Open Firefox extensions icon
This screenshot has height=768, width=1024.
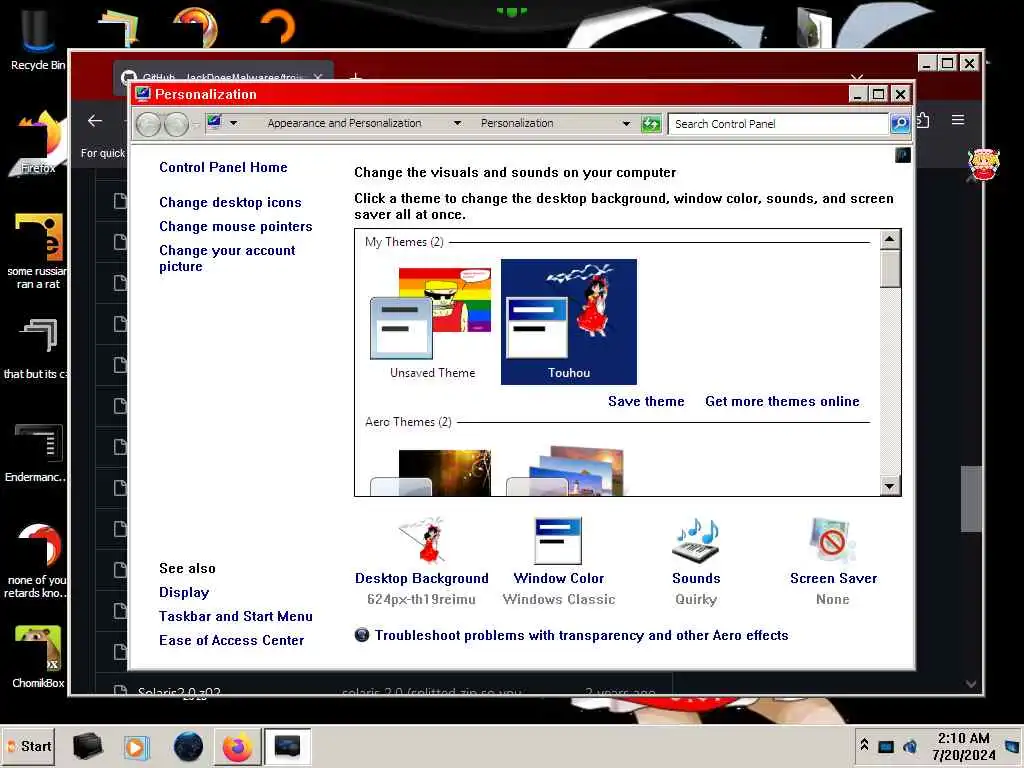[923, 120]
